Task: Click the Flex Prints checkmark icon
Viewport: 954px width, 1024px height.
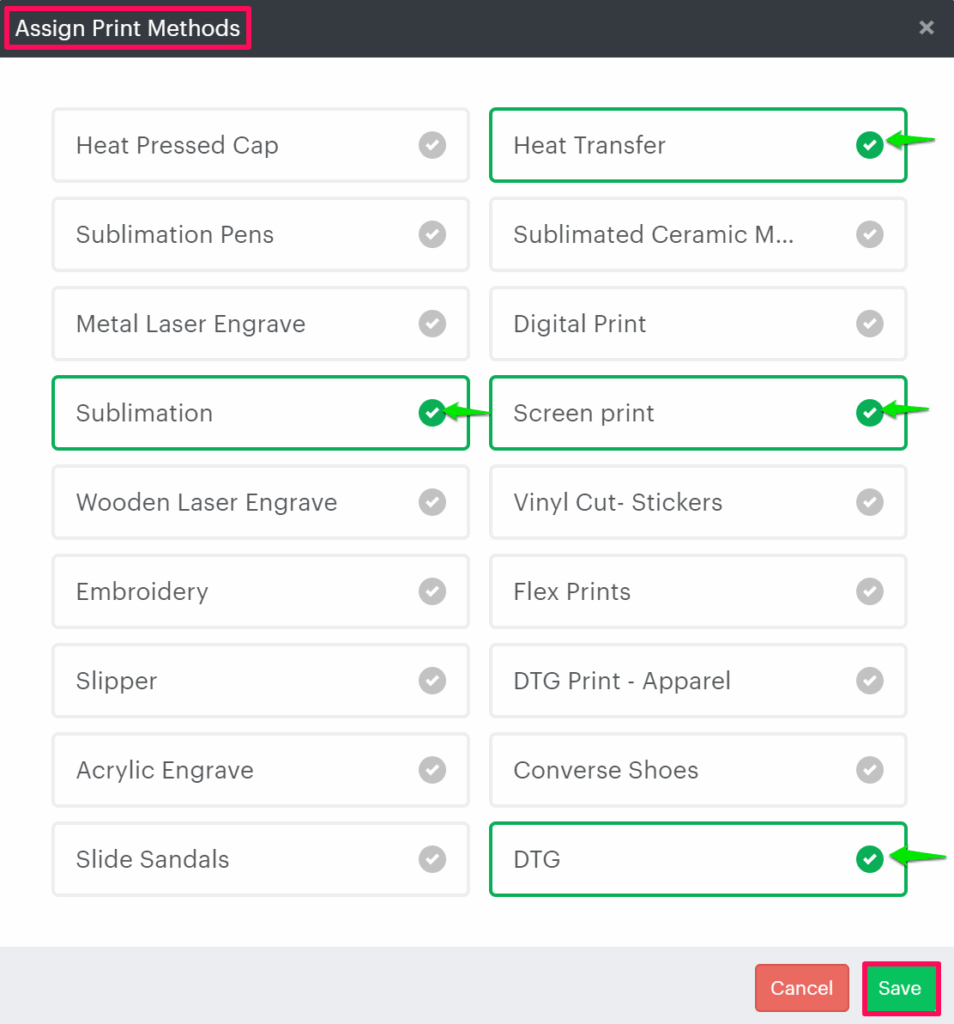Action: (x=870, y=592)
